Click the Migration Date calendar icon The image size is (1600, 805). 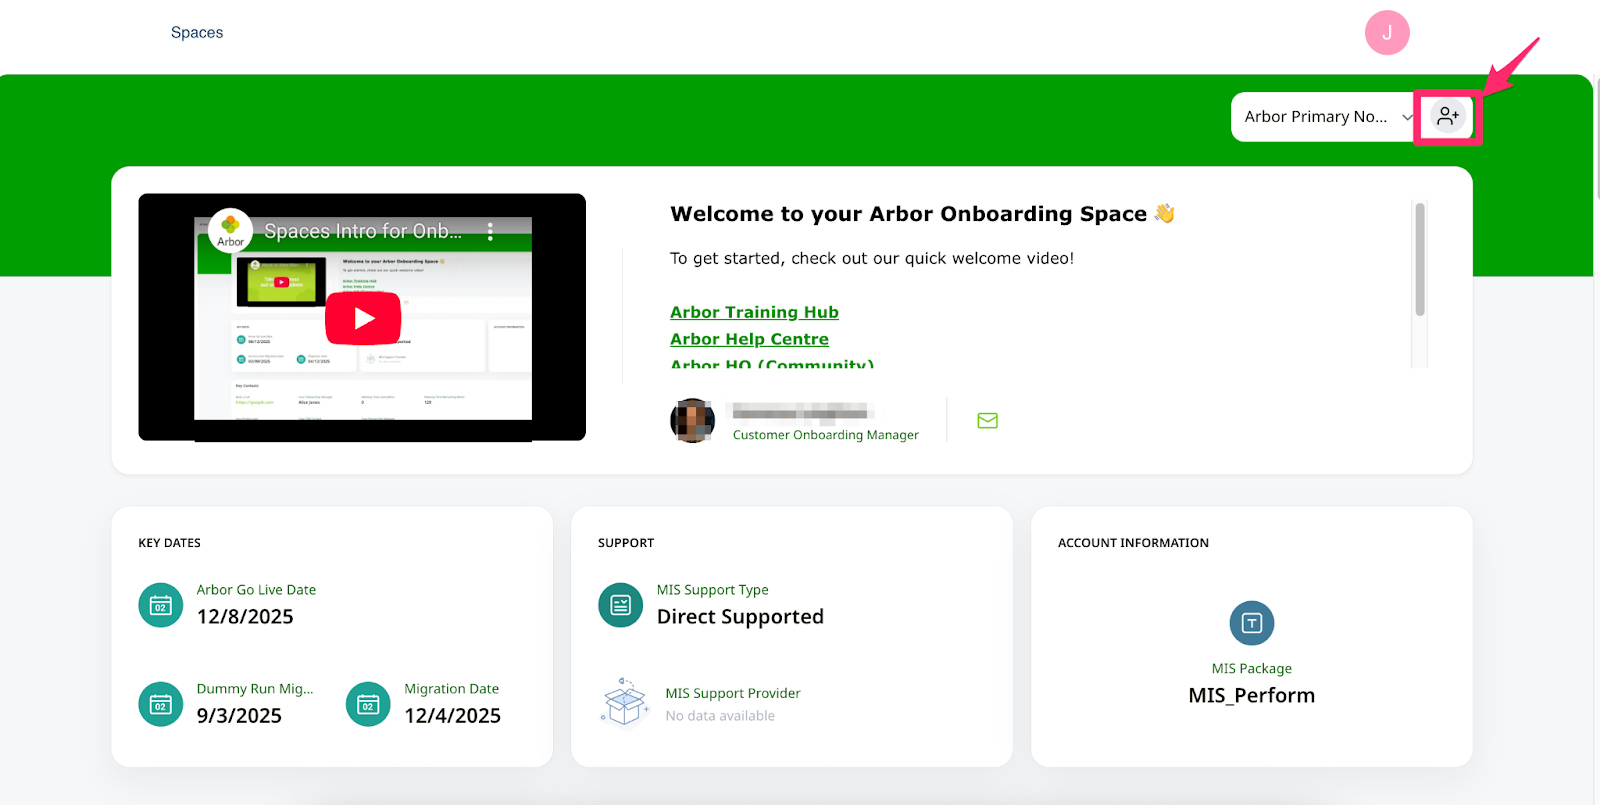pos(368,704)
